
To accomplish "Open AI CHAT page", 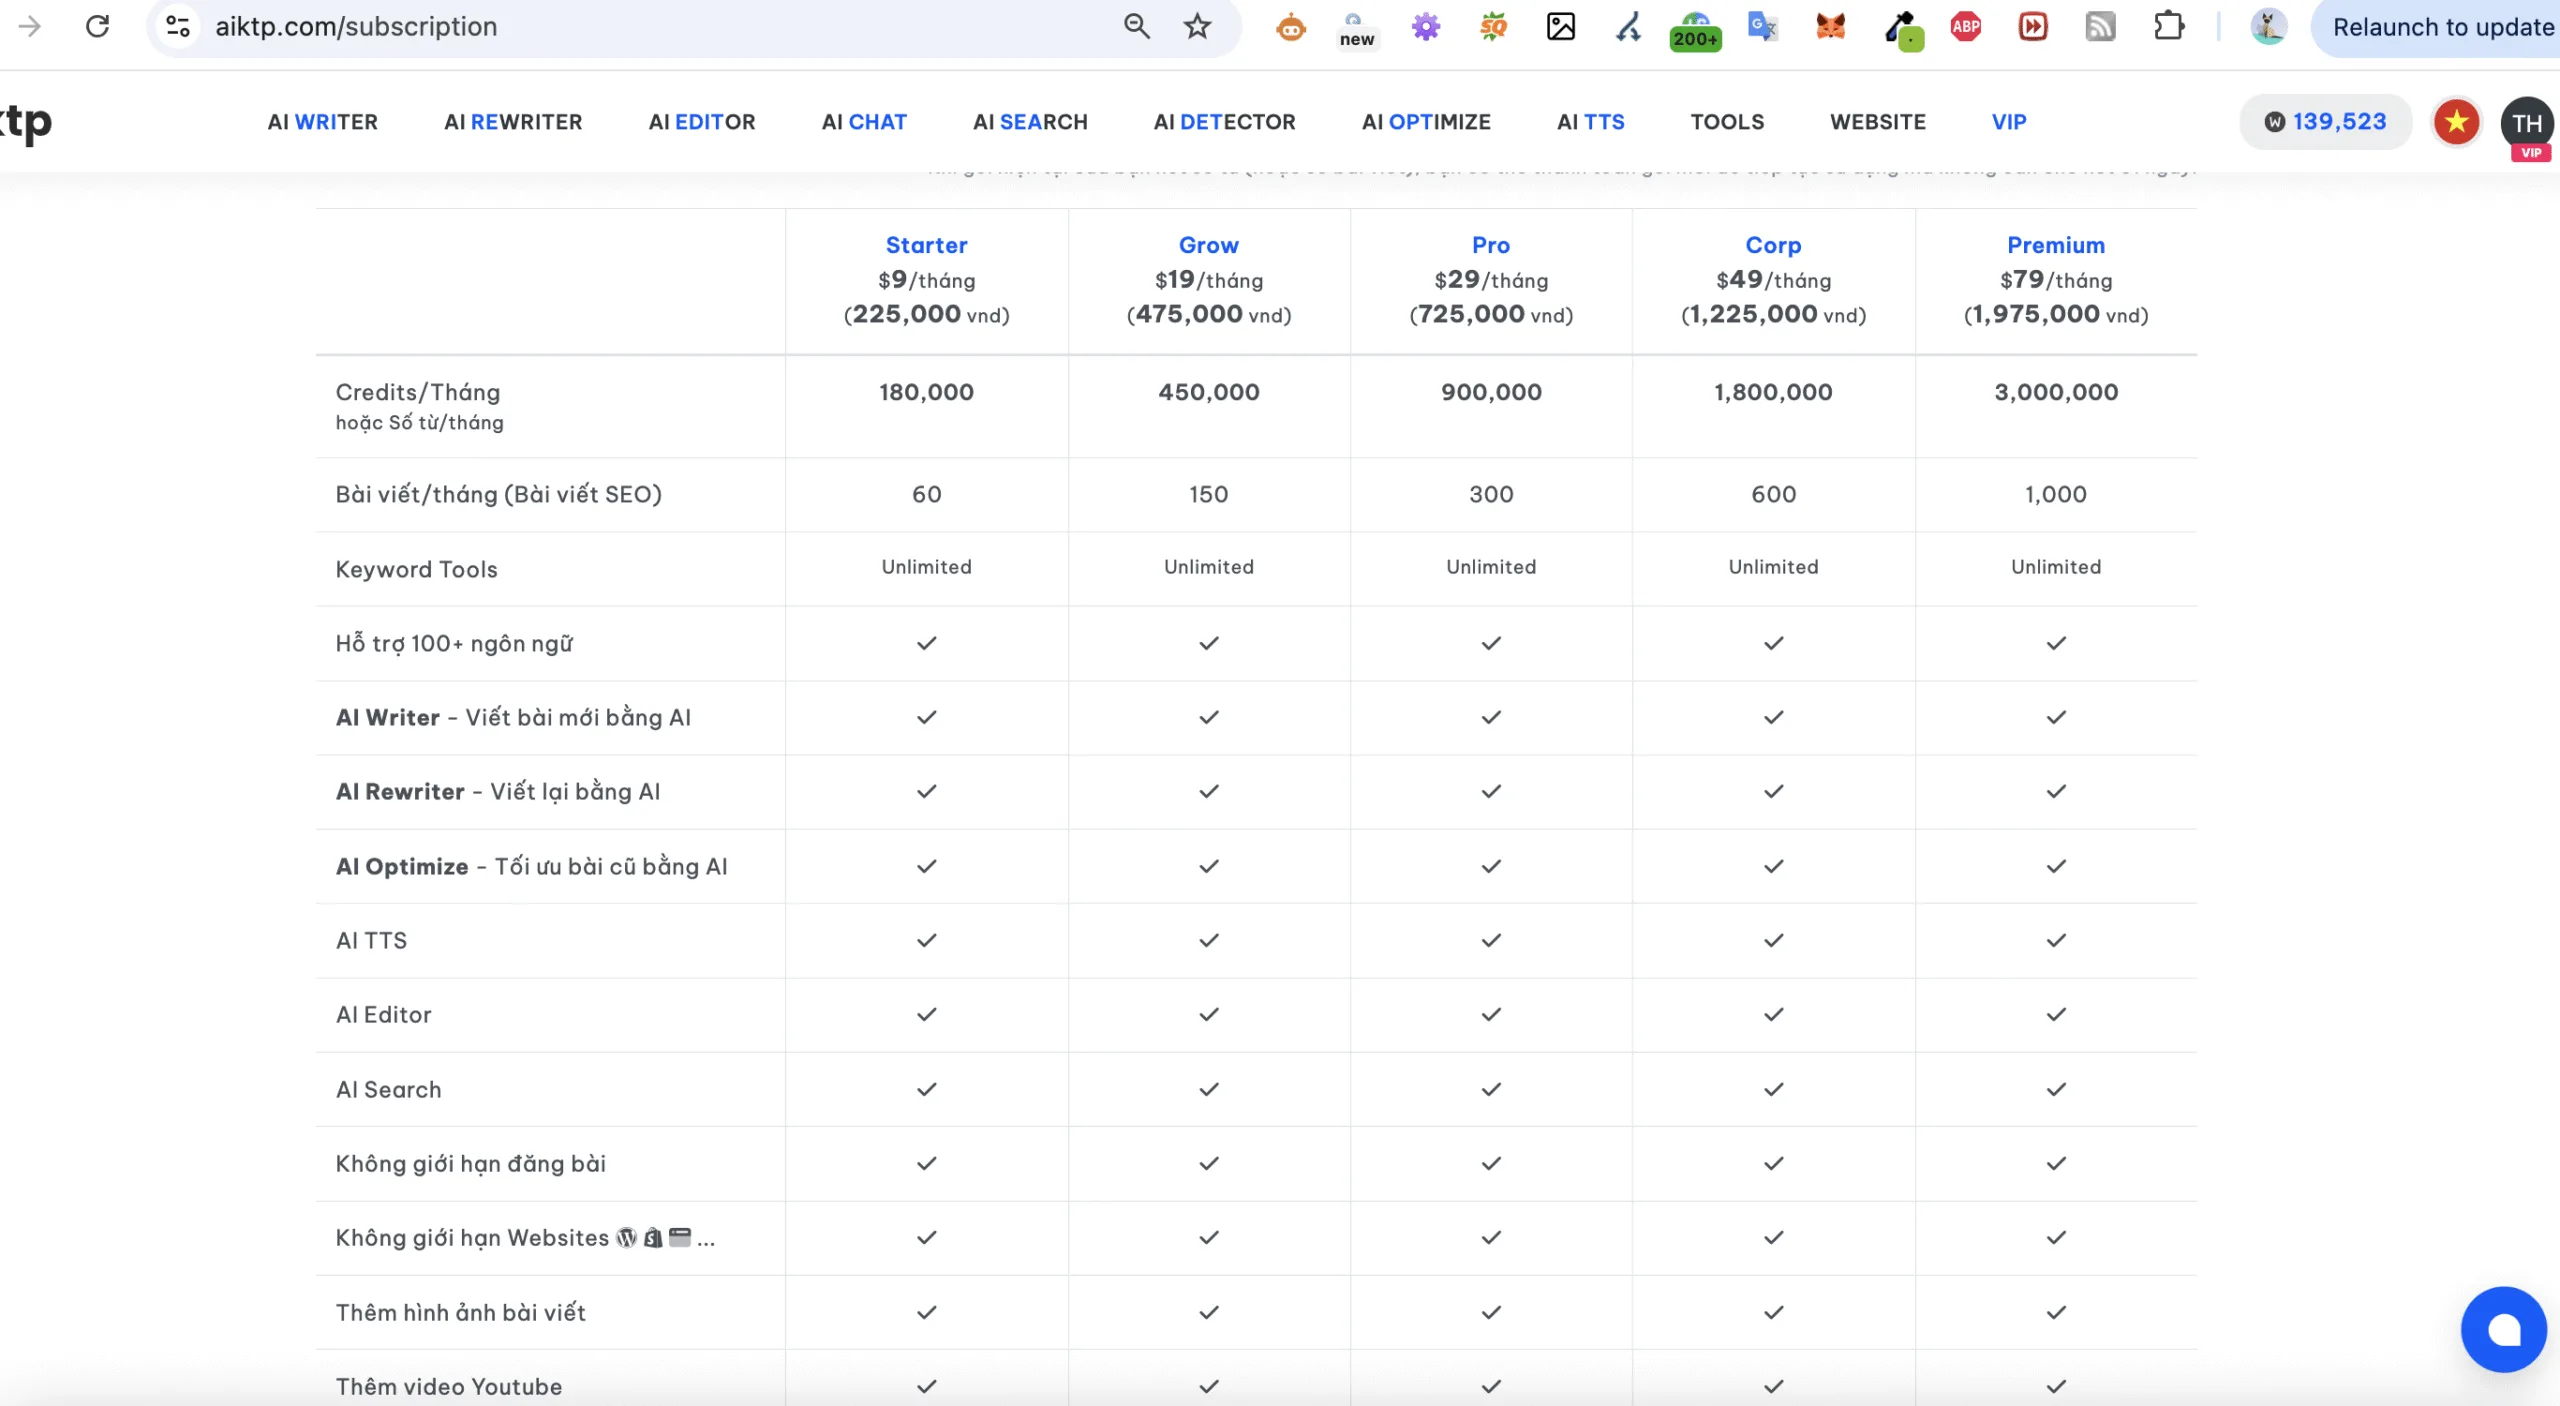I will tap(864, 122).
